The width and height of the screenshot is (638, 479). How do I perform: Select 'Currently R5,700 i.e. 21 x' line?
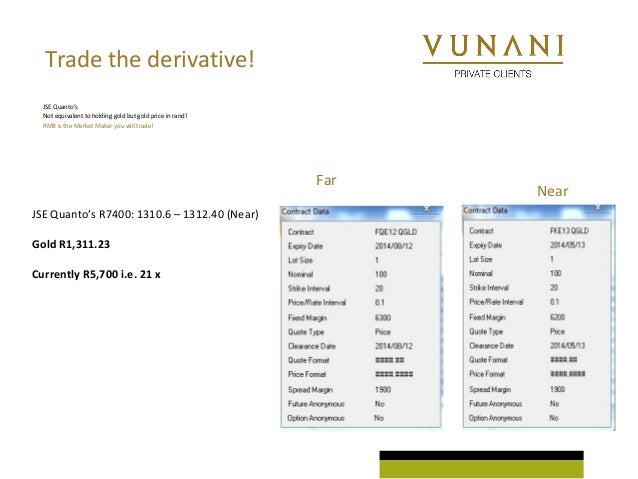coord(96,274)
